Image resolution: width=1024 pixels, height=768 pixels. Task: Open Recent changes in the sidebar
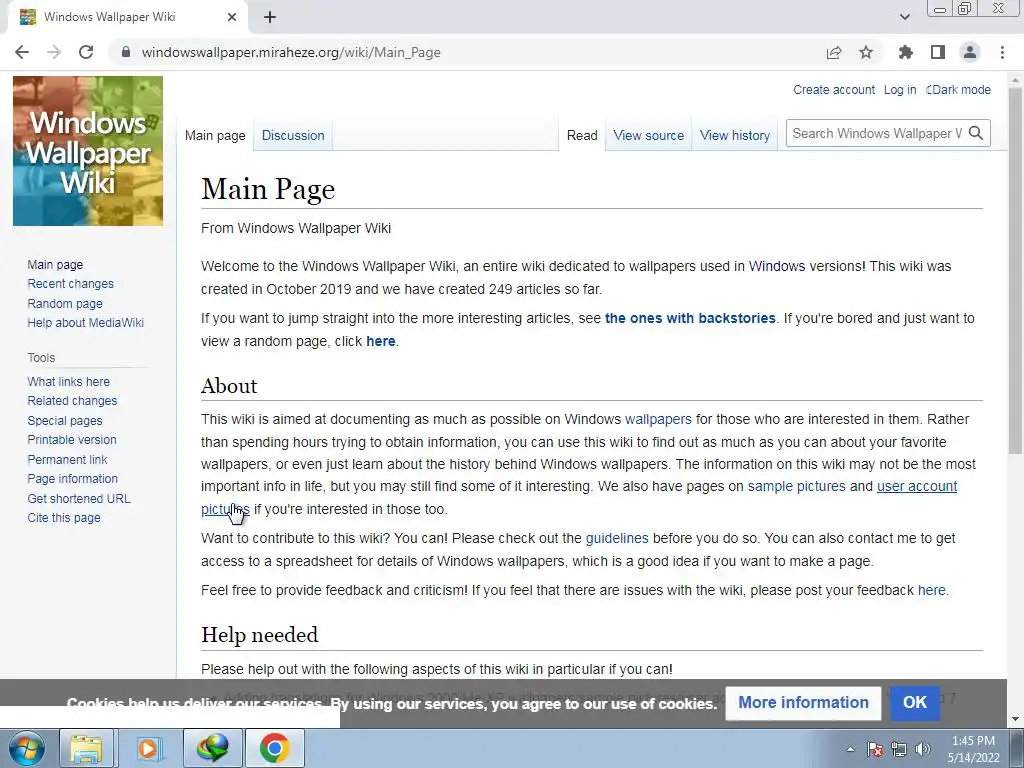pyautogui.click(x=71, y=283)
